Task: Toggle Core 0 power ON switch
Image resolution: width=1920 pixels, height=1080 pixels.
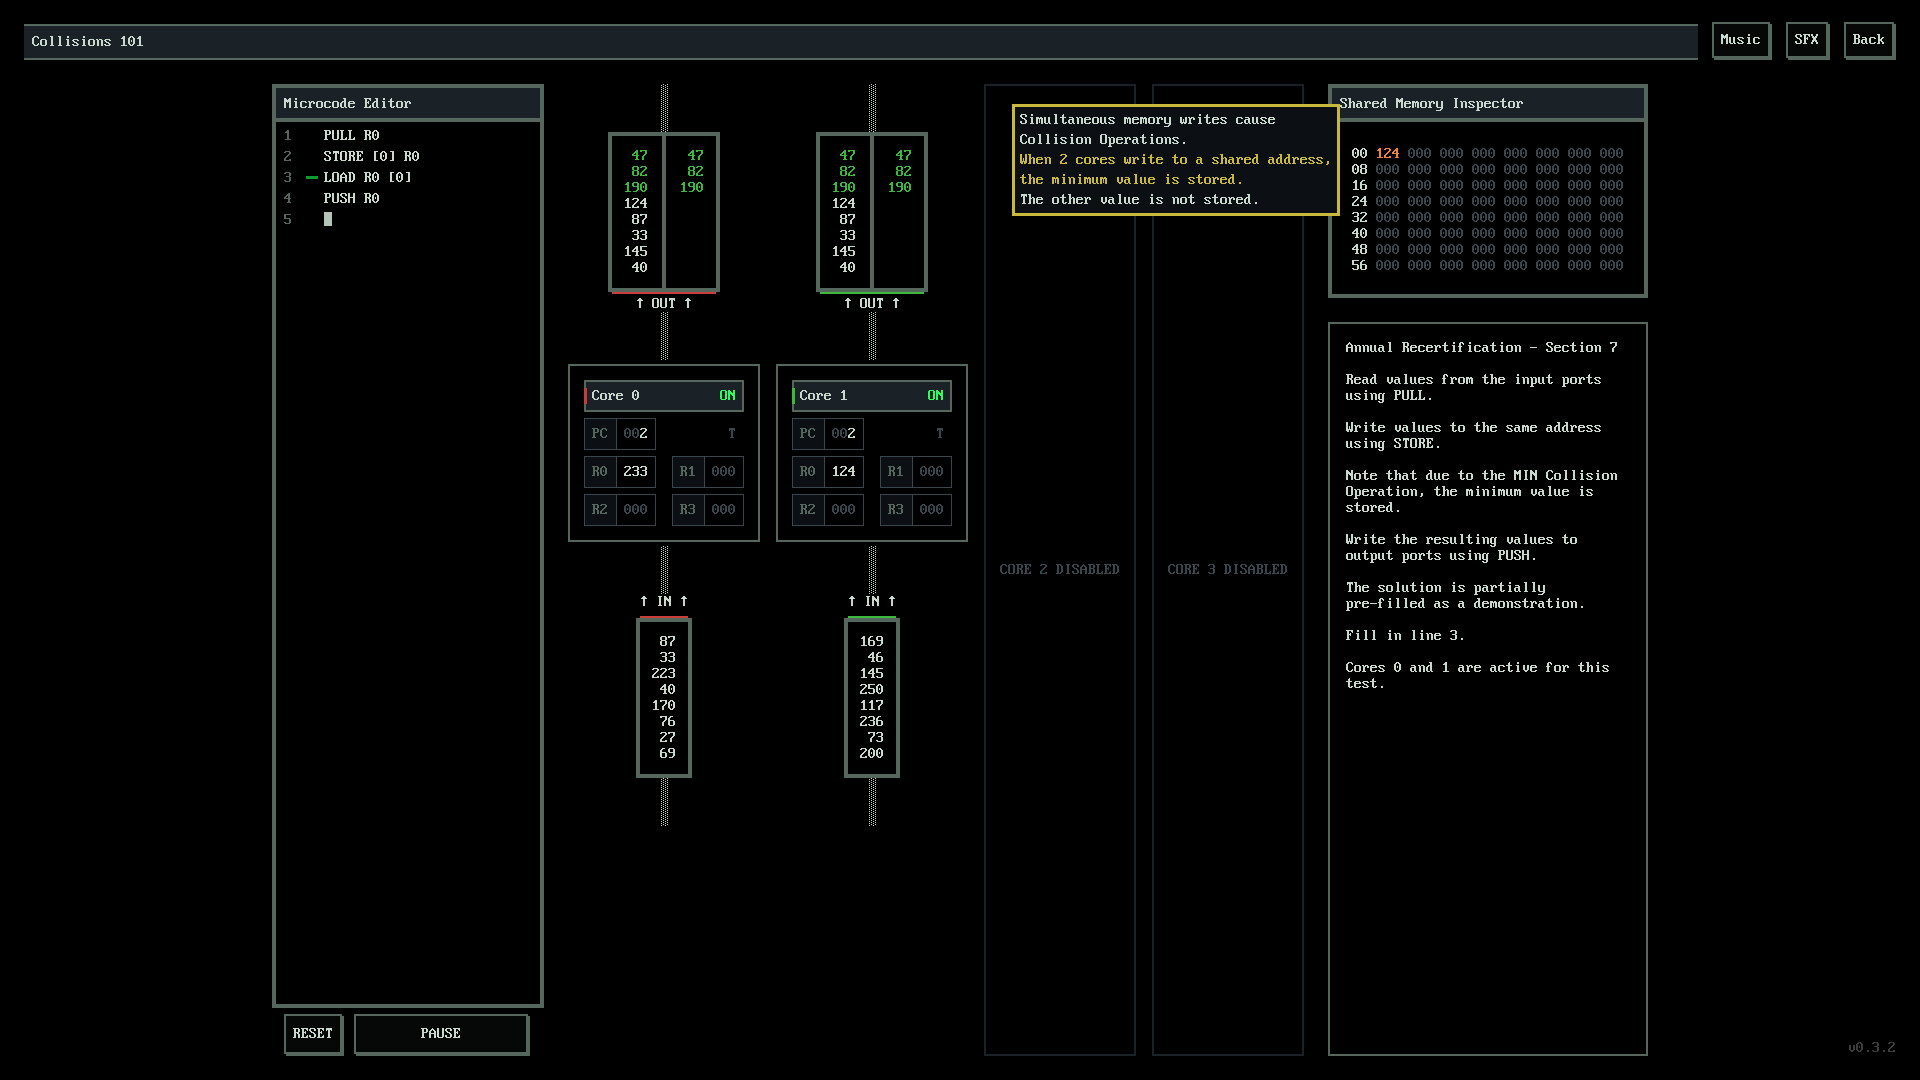Action: tap(727, 395)
